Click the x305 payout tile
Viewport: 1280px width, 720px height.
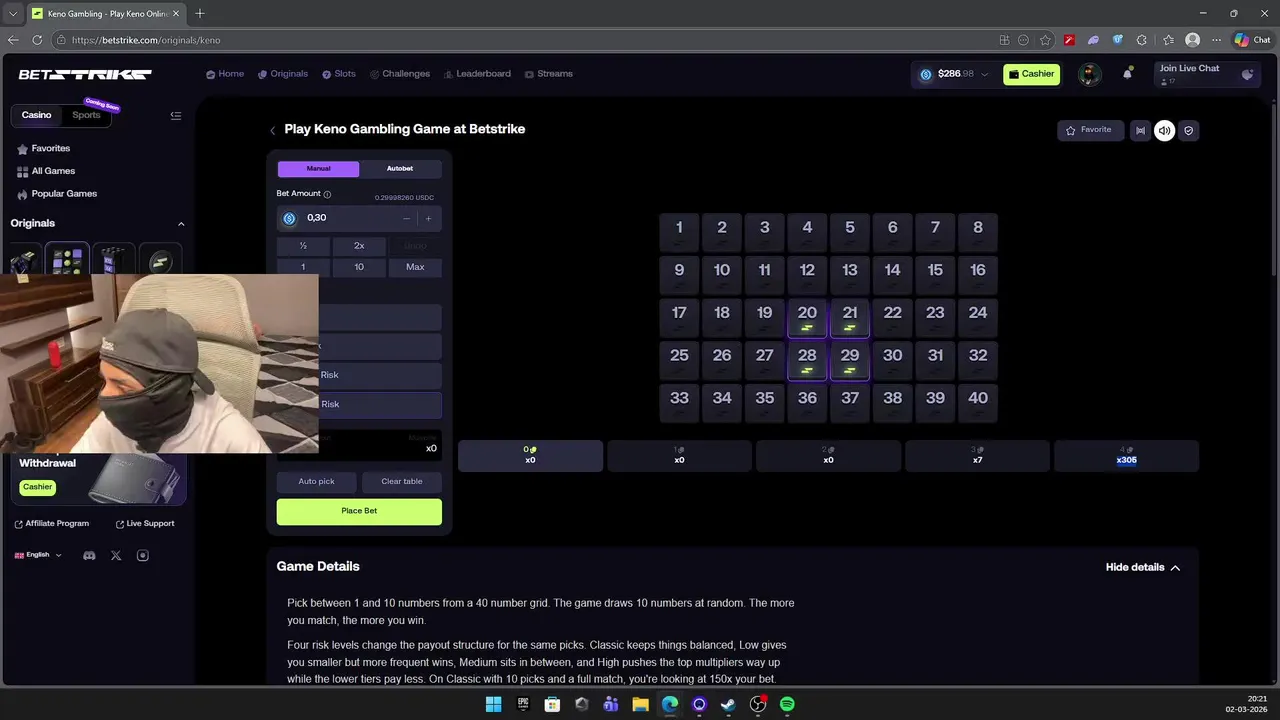[1126, 456]
